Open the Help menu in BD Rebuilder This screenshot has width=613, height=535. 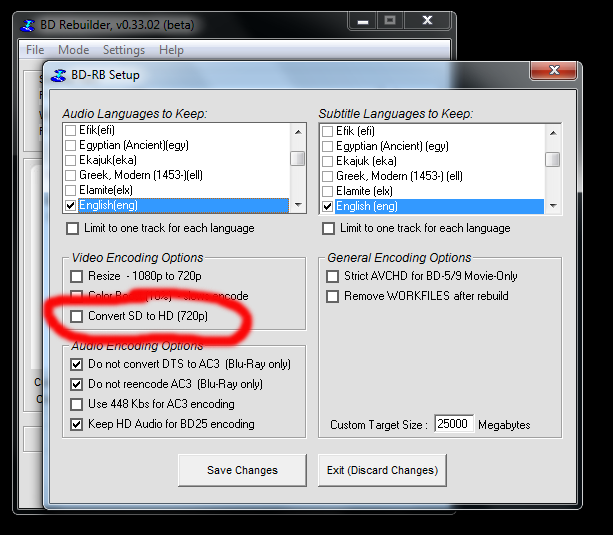click(171, 50)
